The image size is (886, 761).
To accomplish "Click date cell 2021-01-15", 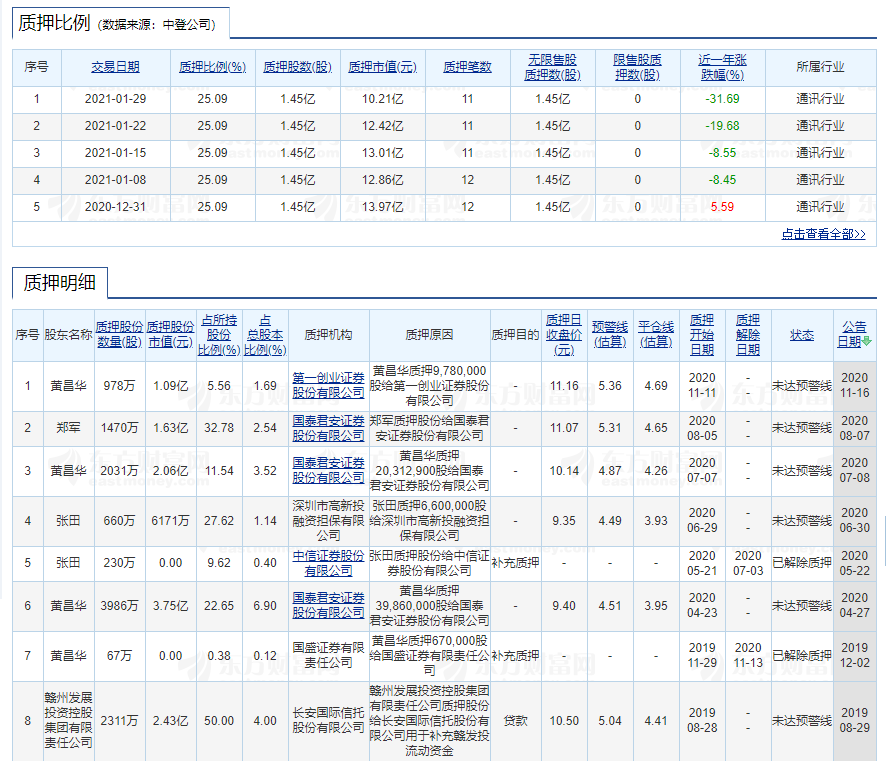I will tap(115, 153).
